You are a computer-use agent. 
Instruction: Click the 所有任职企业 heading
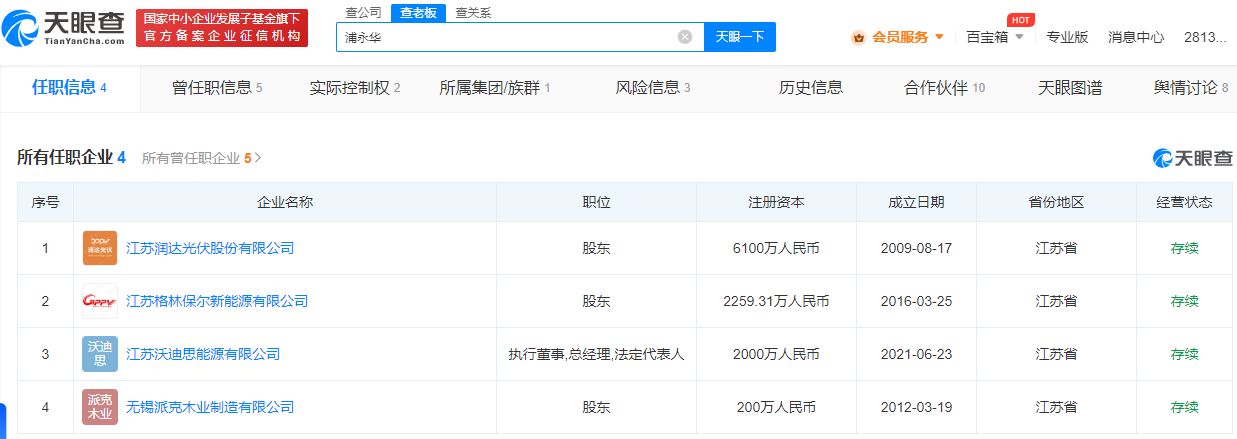64,157
